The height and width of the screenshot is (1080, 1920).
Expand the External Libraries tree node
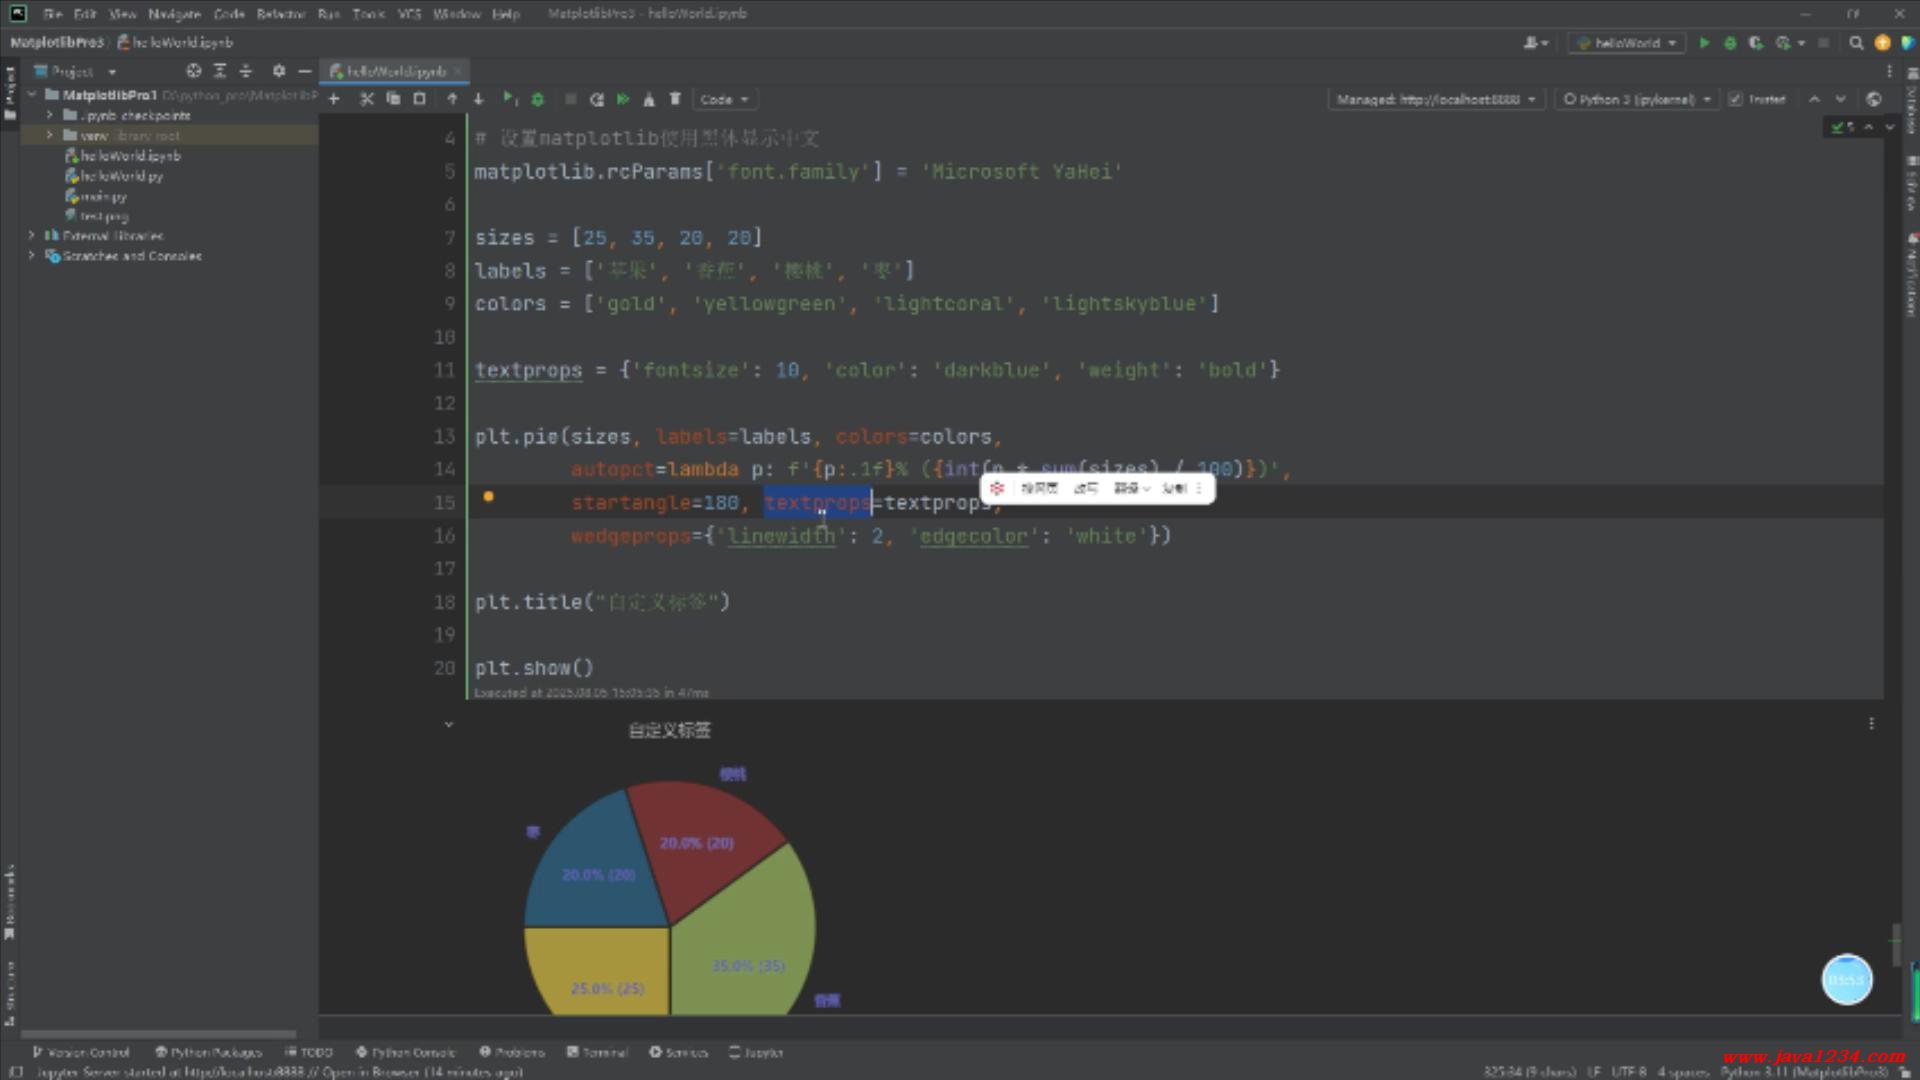[31, 236]
